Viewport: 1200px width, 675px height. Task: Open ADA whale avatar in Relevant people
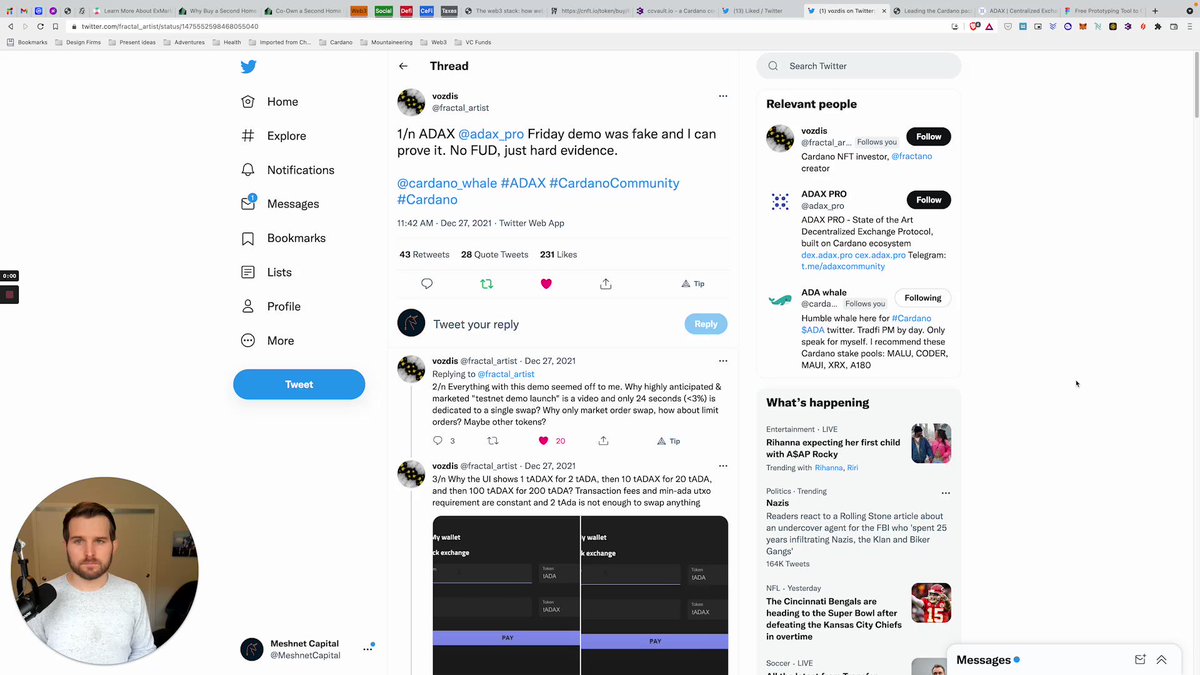(x=780, y=300)
